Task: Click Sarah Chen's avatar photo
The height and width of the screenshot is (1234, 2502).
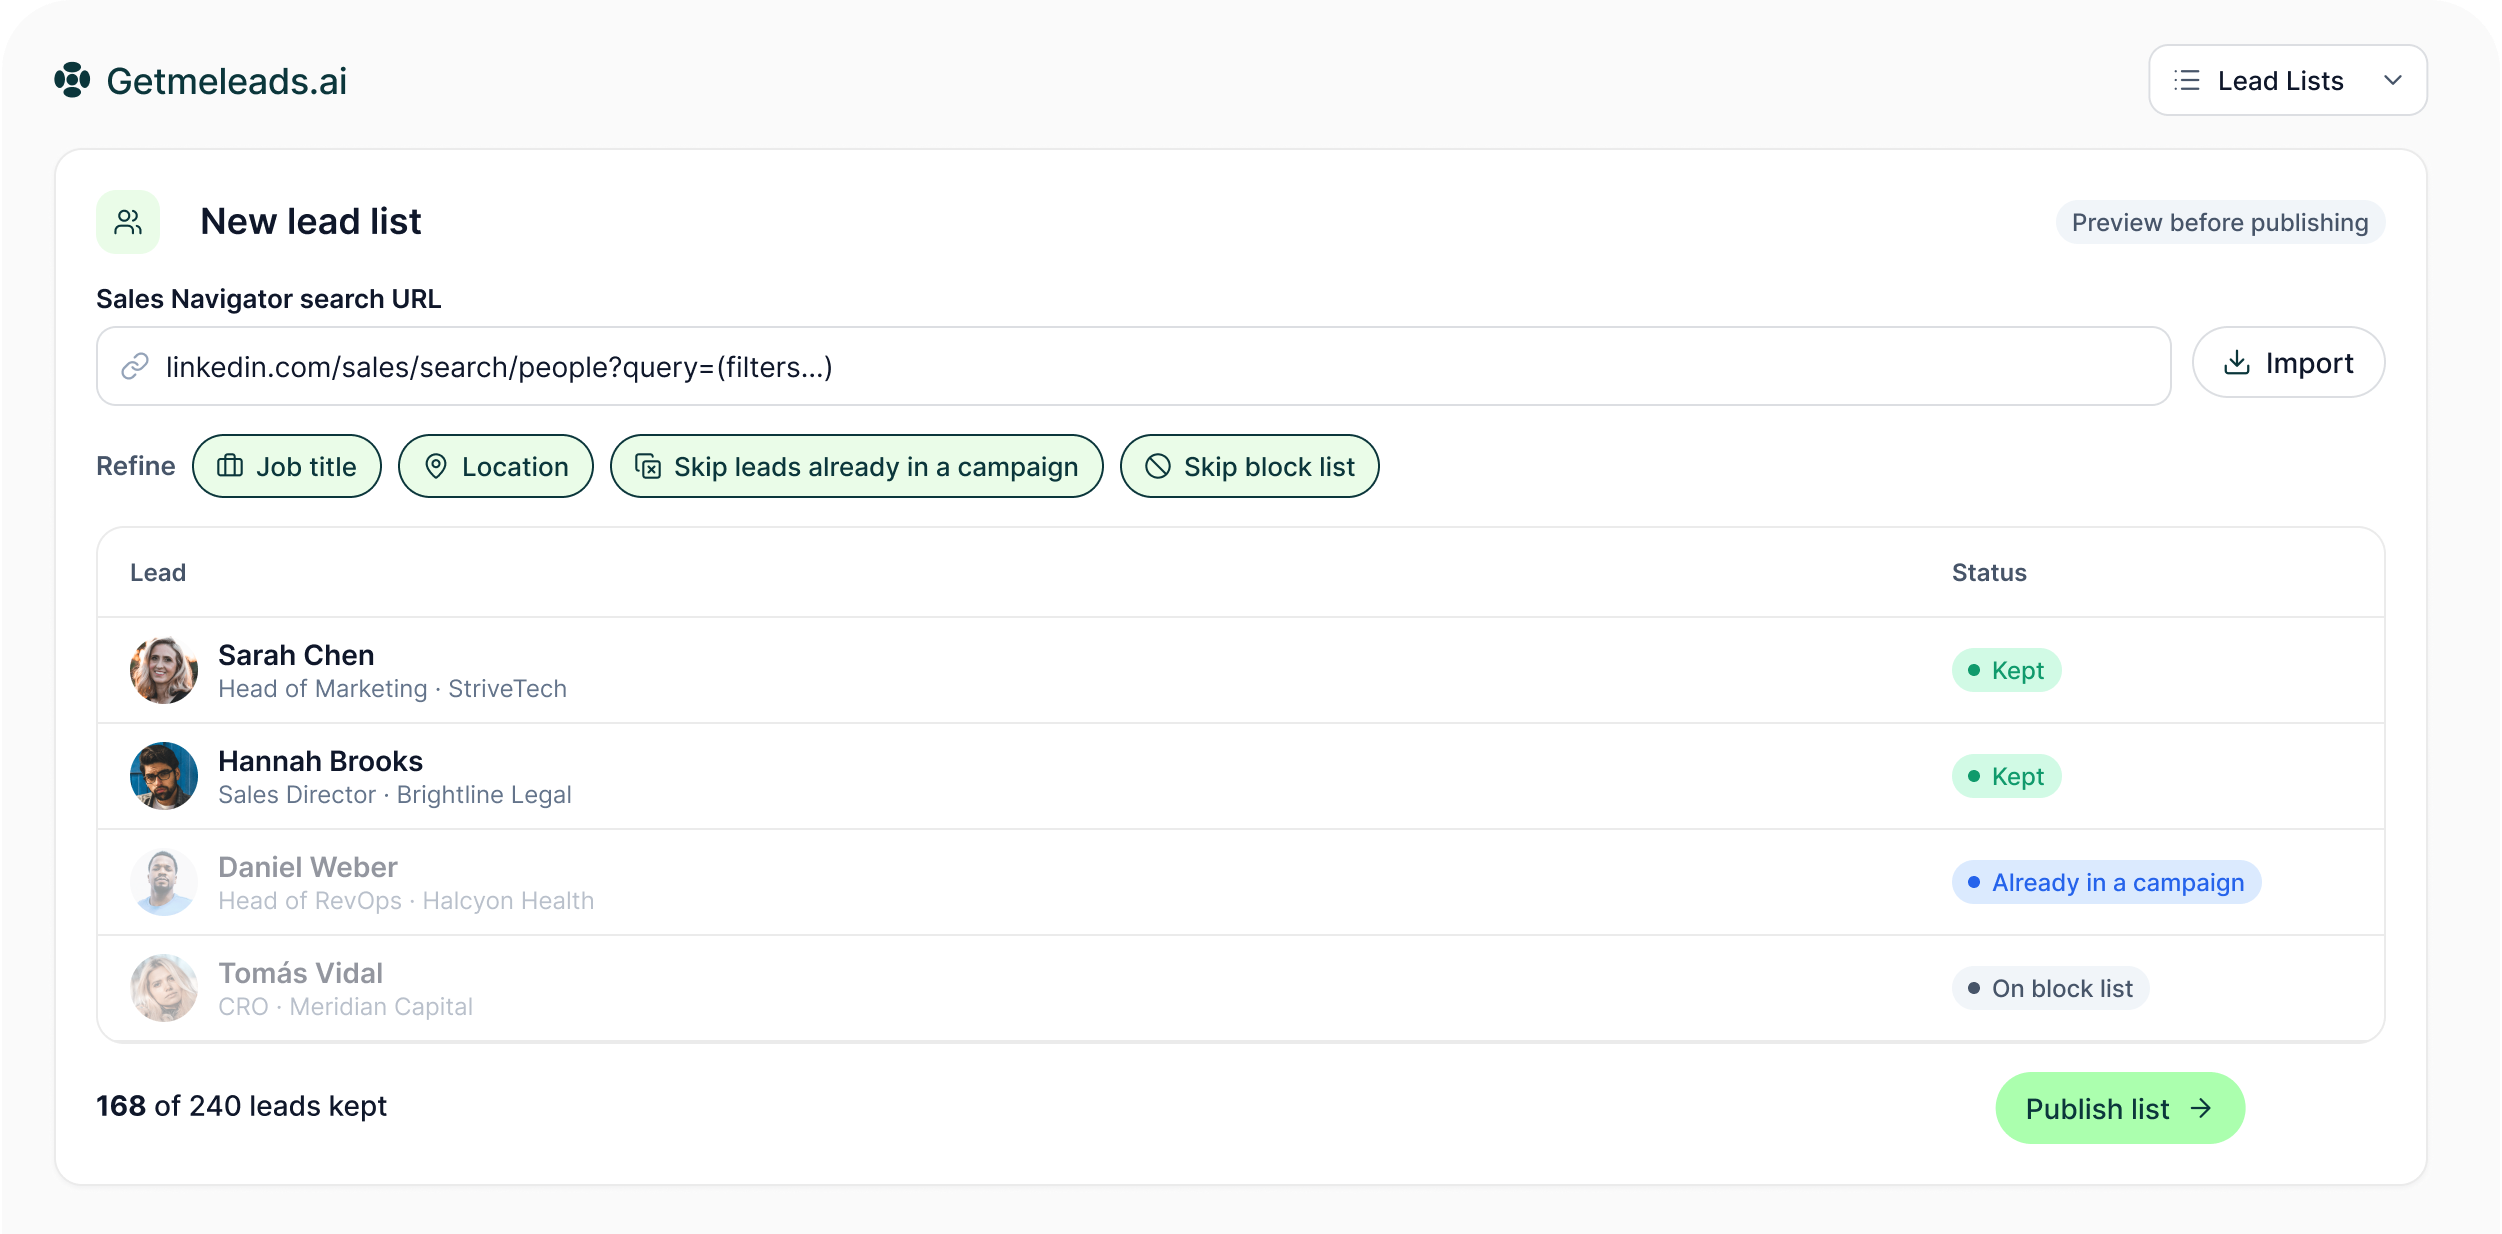Action: pos(164,670)
